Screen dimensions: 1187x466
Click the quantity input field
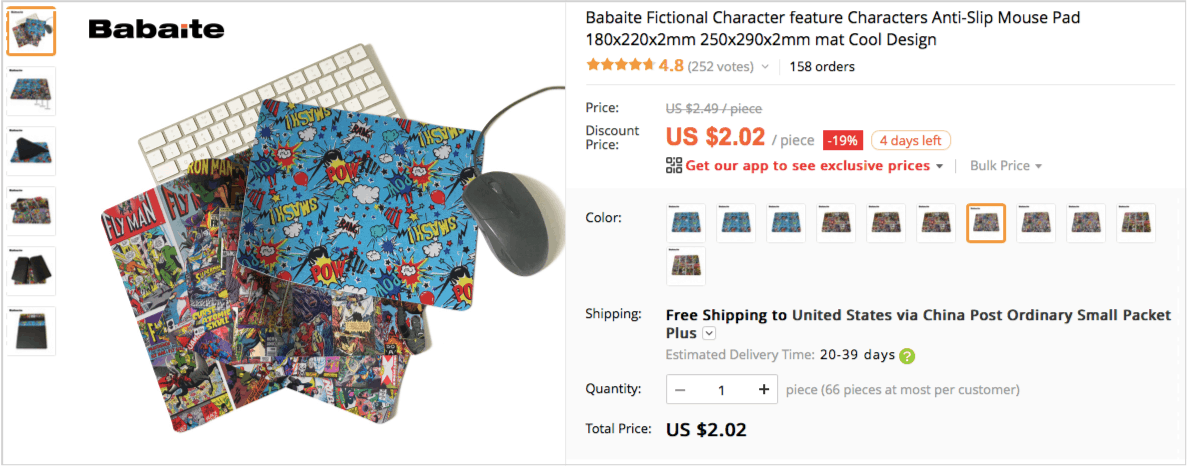tap(721, 390)
